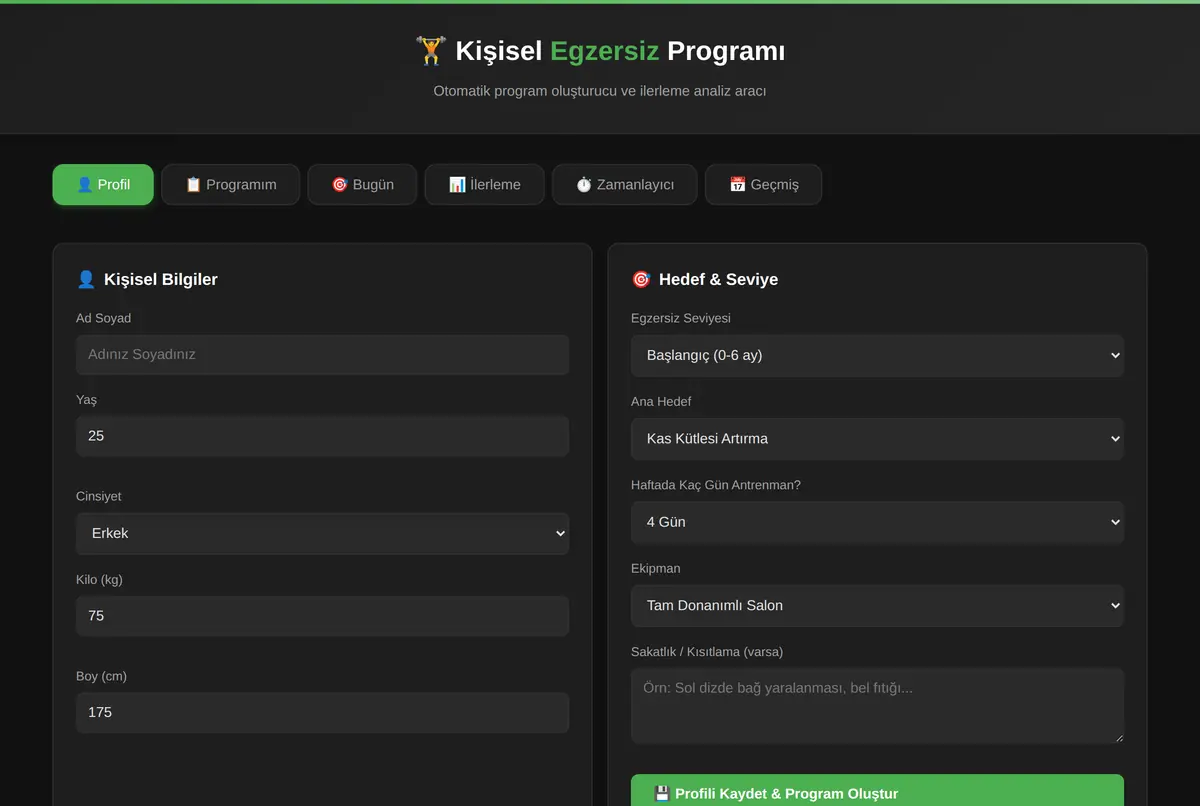Viewport: 1200px width, 806px height.
Task: Click the Kilo (kg) field
Action: 322,616
